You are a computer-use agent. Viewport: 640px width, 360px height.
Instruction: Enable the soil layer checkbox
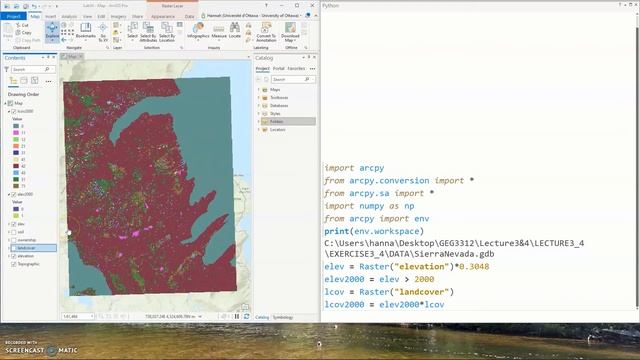(x=13, y=232)
